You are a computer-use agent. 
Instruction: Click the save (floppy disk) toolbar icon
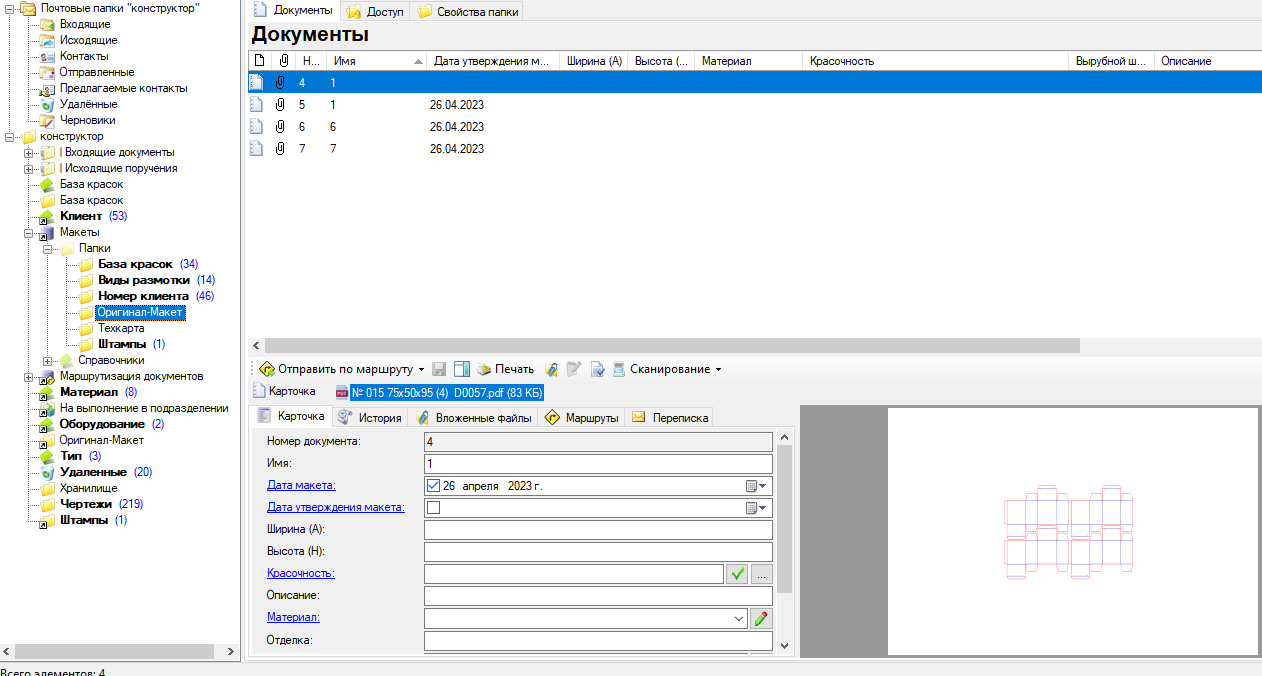pyautogui.click(x=439, y=369)
